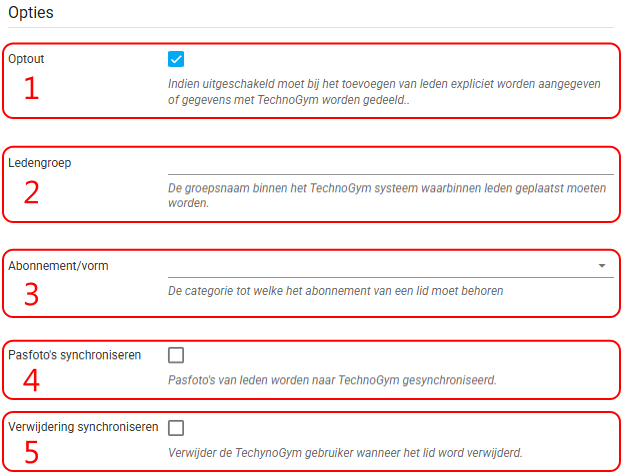Screen dimensions: 623x474
Task: Click the pasfoto's sync description text
Action: 332,380
